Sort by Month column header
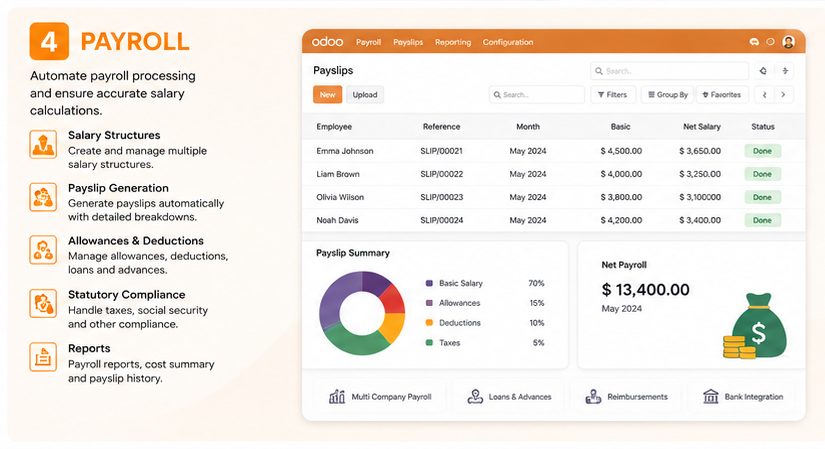Image resolution: width=825 pixels, height=449 pixels. click(528, 127)
